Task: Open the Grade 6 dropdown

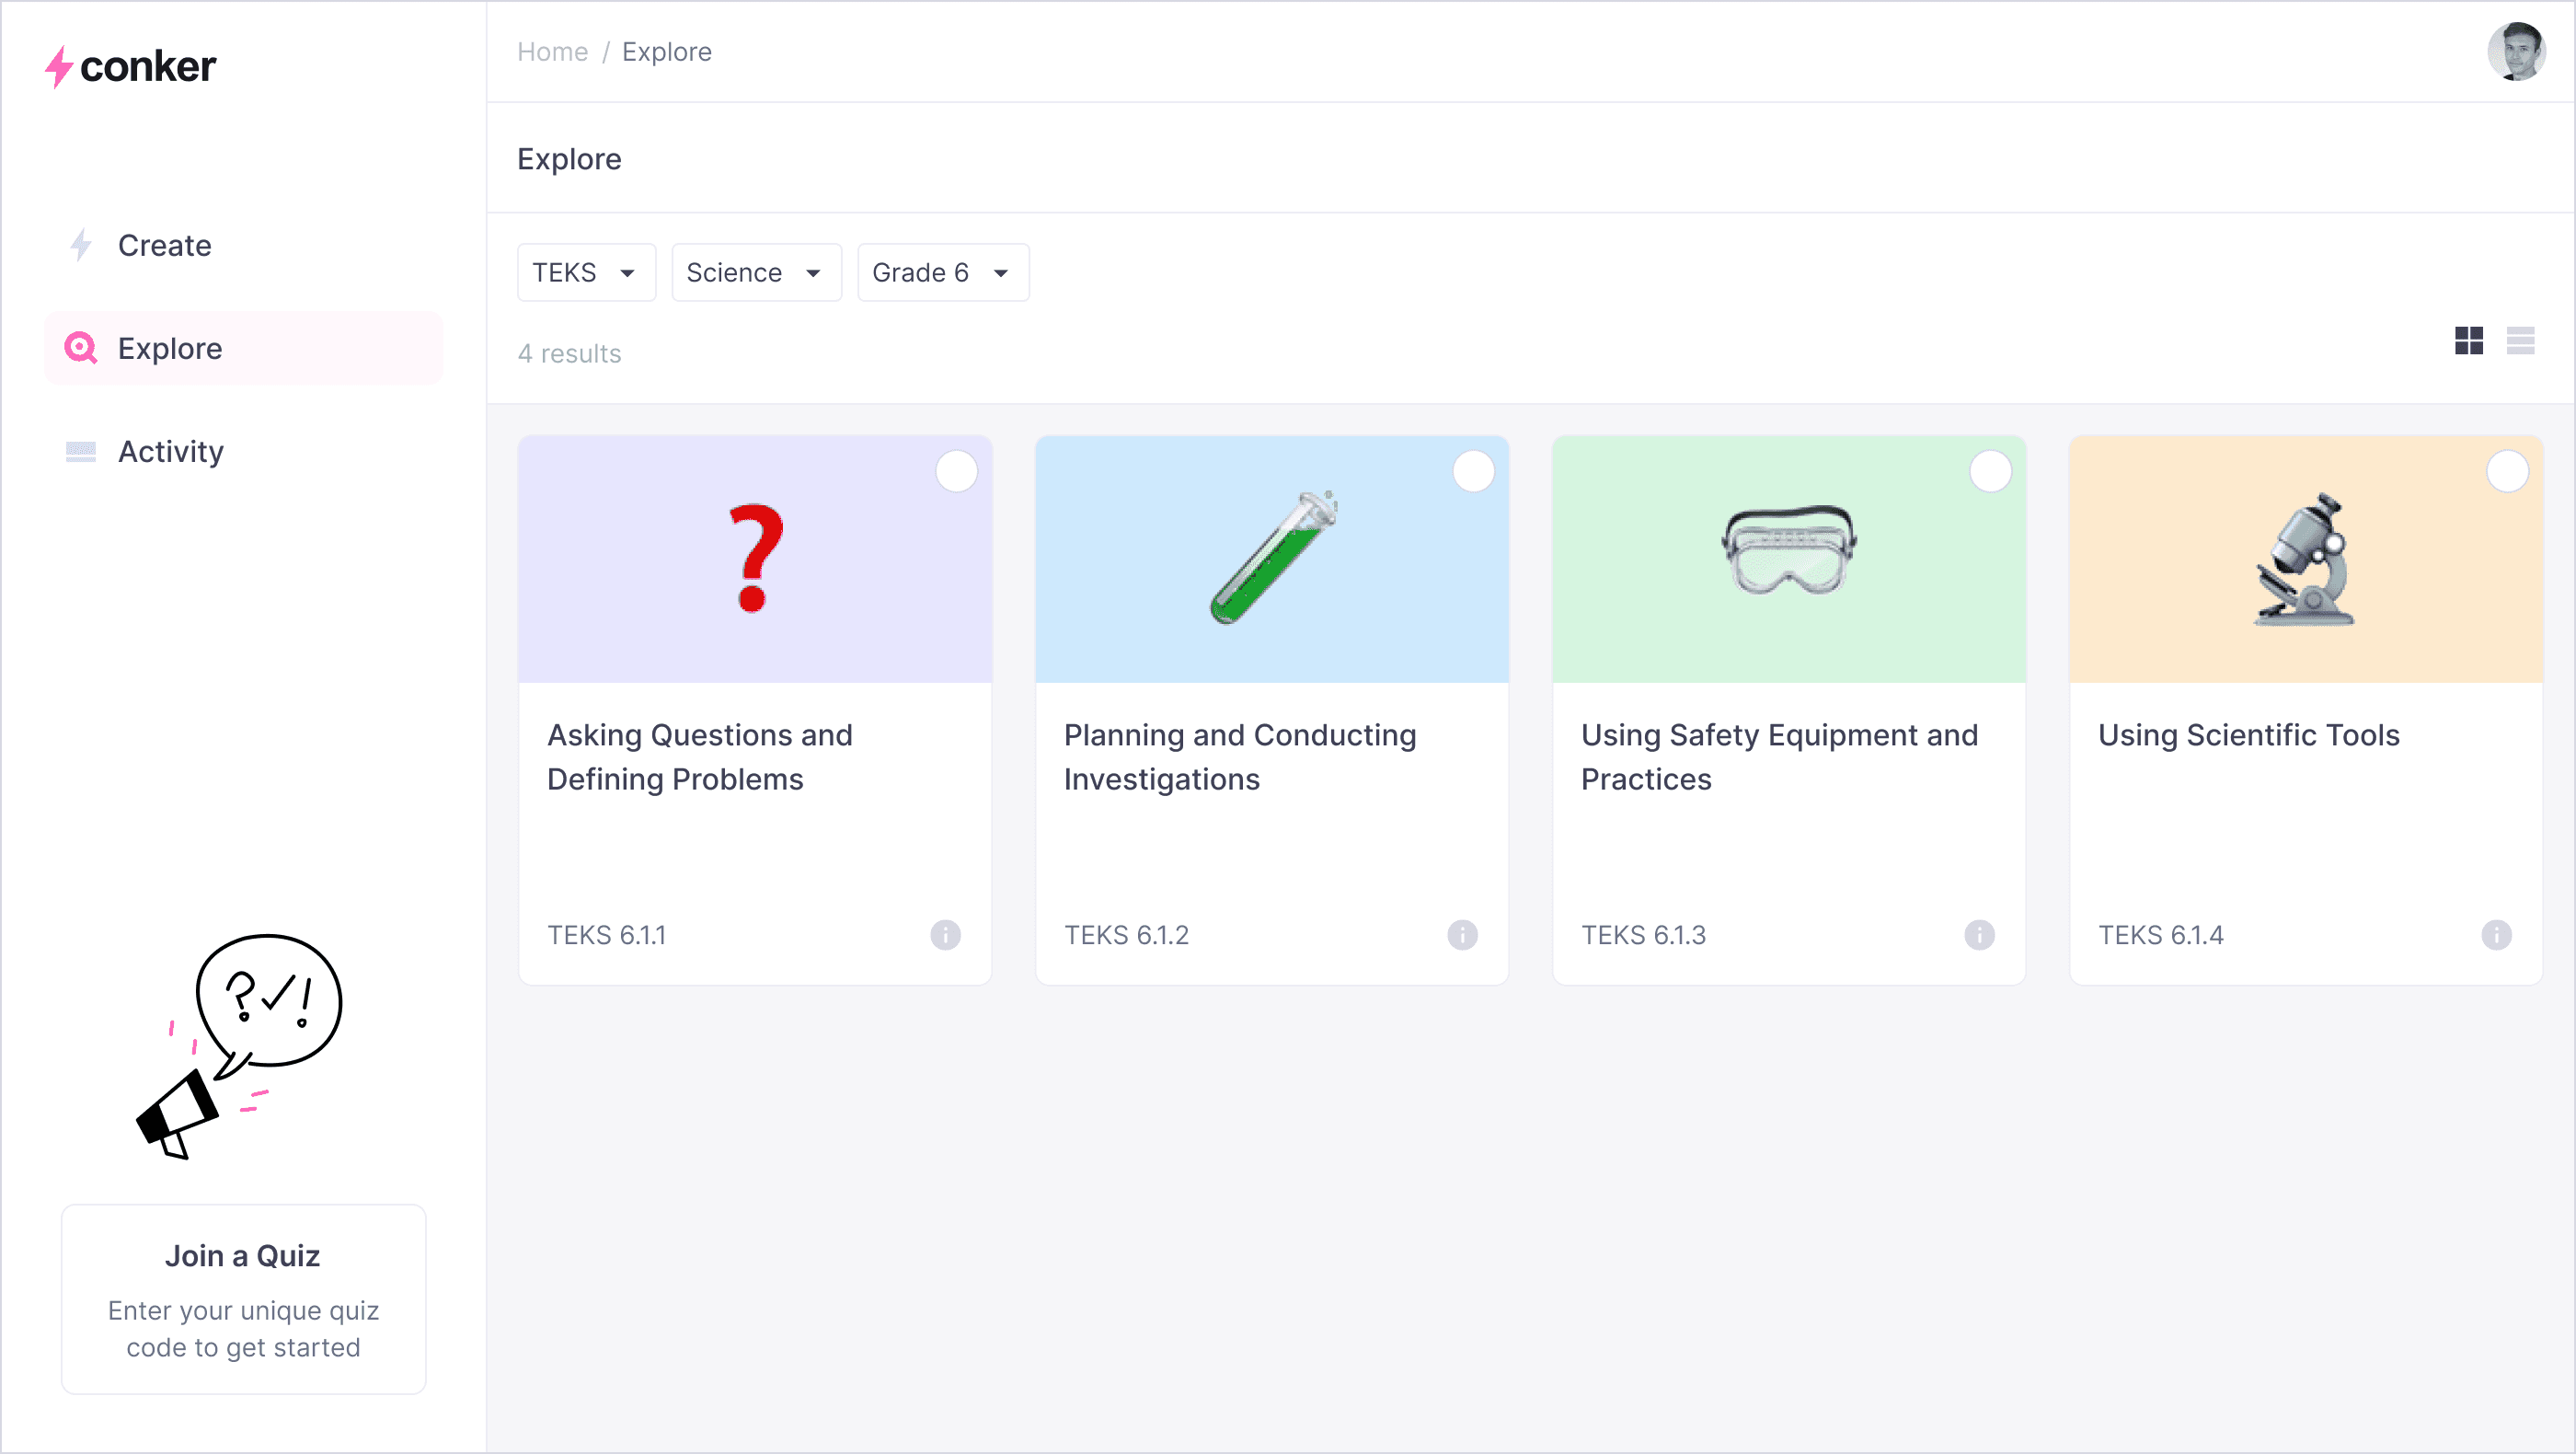Action: click(942, 272)
